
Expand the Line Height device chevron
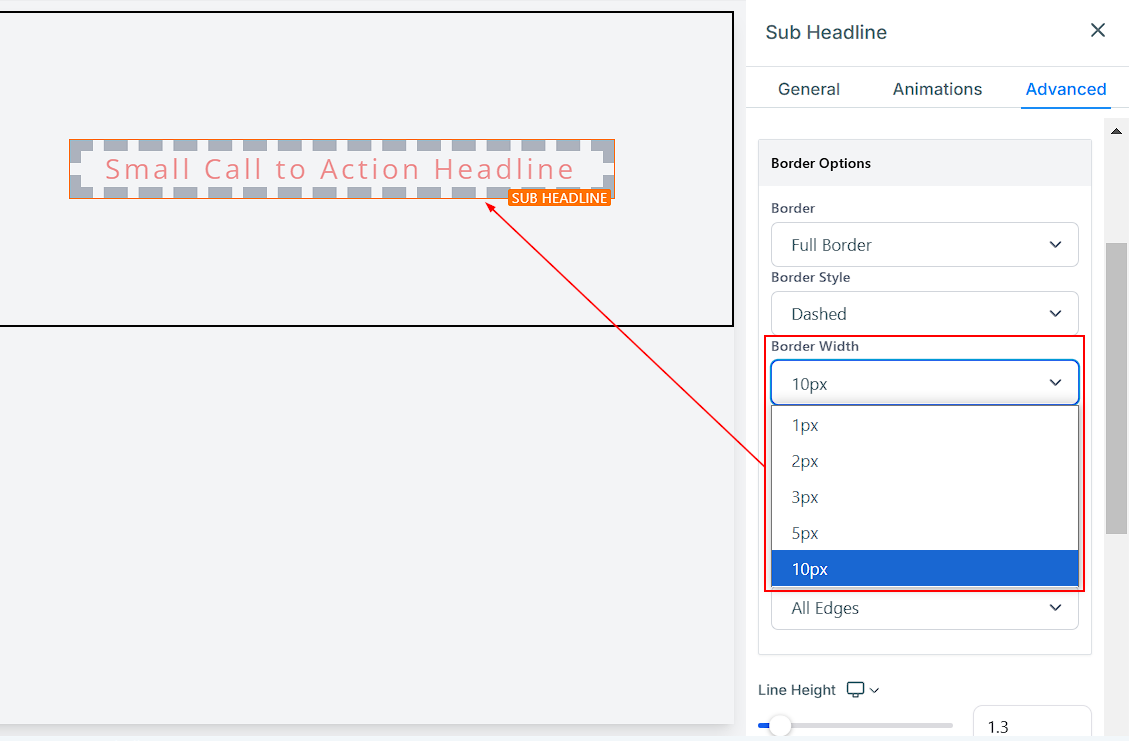pos(874,691)
